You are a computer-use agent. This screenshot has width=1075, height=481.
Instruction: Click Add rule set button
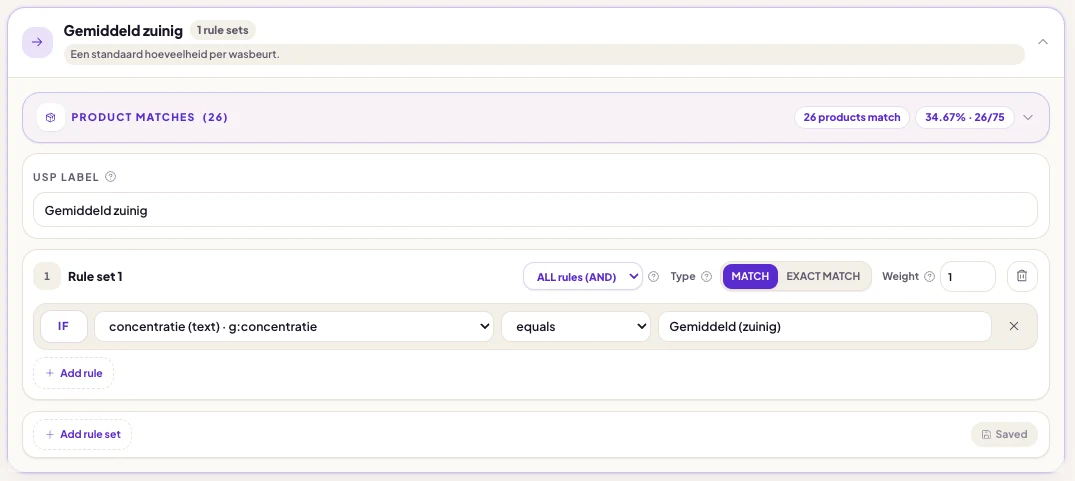82,434
